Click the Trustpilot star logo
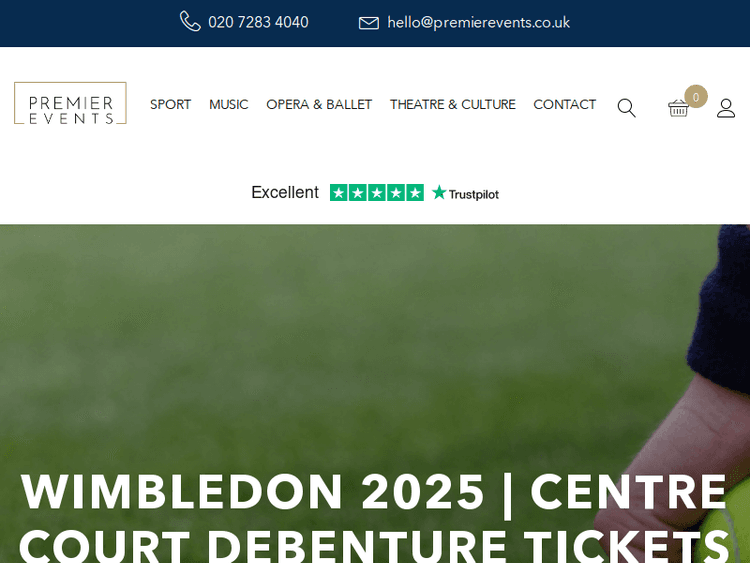The height and width of the screenshot is (563, 750). click(x=439, y=192)
